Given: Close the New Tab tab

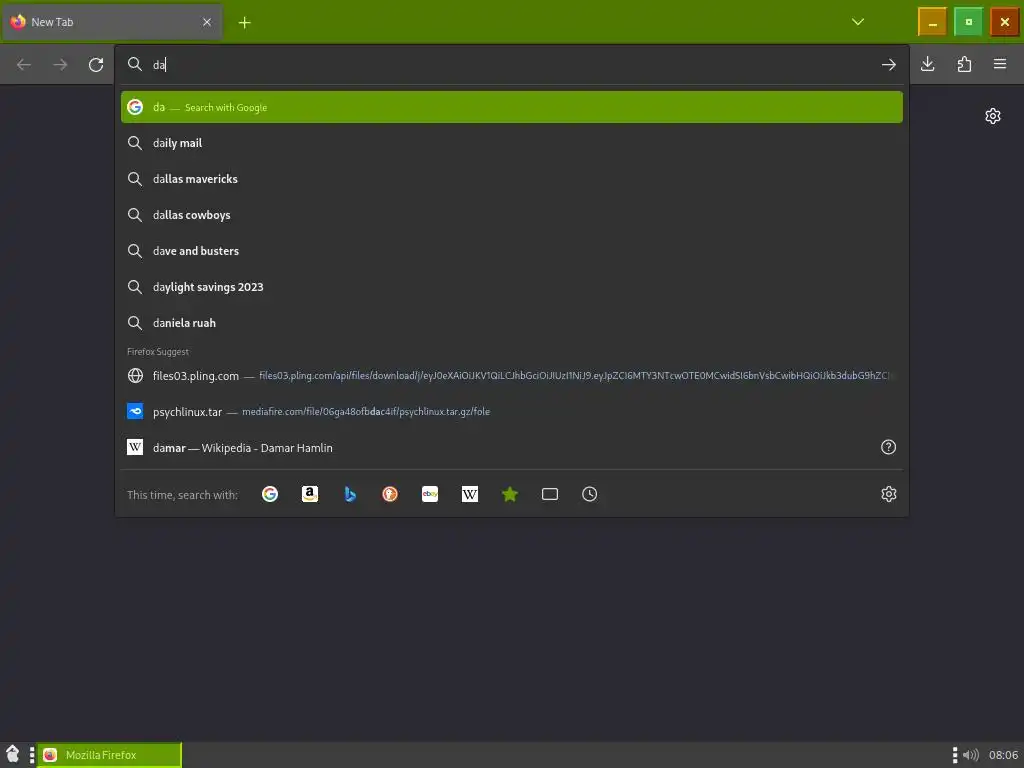Looking at the screenshot, I should 207,22.
